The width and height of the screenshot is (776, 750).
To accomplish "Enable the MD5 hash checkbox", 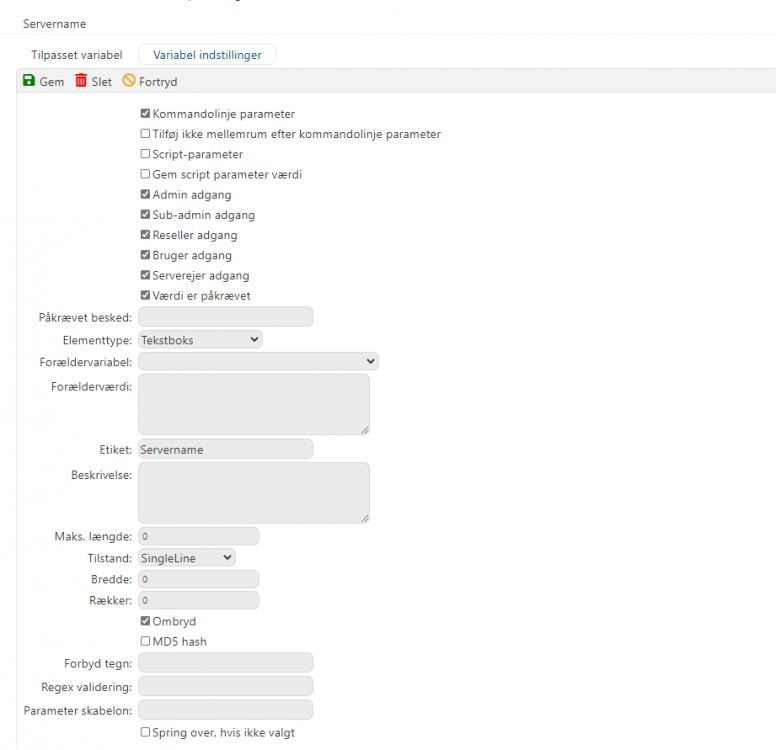I will click(146, 641).
